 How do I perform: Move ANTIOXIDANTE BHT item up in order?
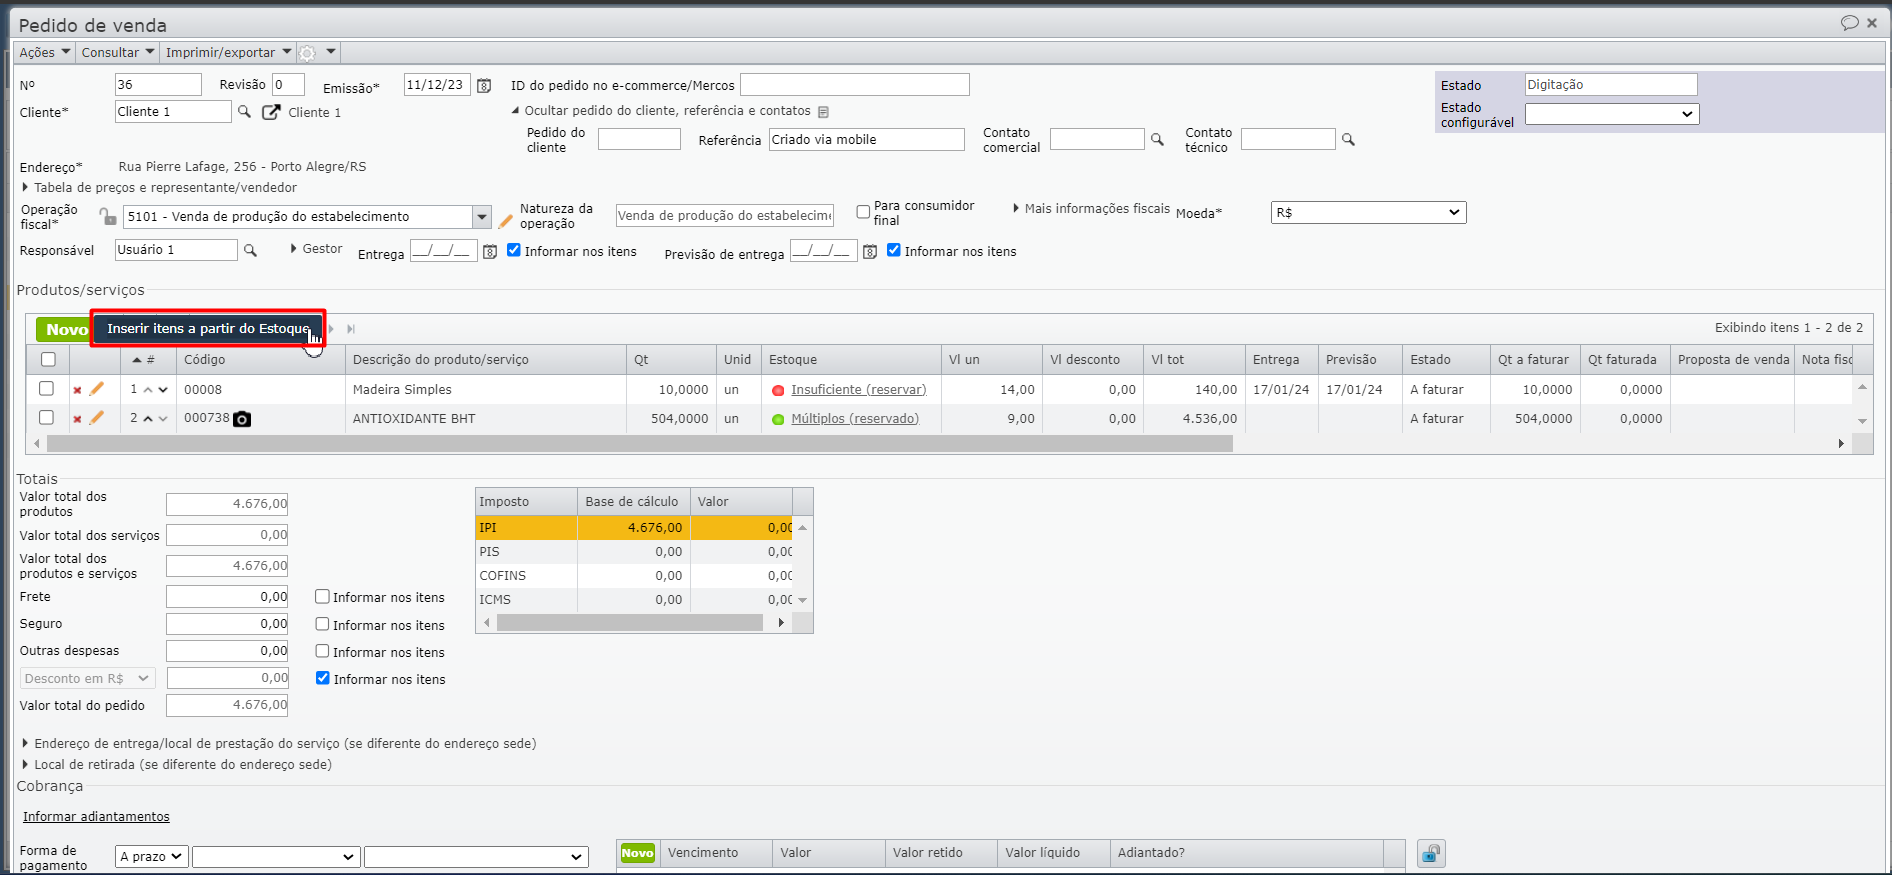point(148,419)
